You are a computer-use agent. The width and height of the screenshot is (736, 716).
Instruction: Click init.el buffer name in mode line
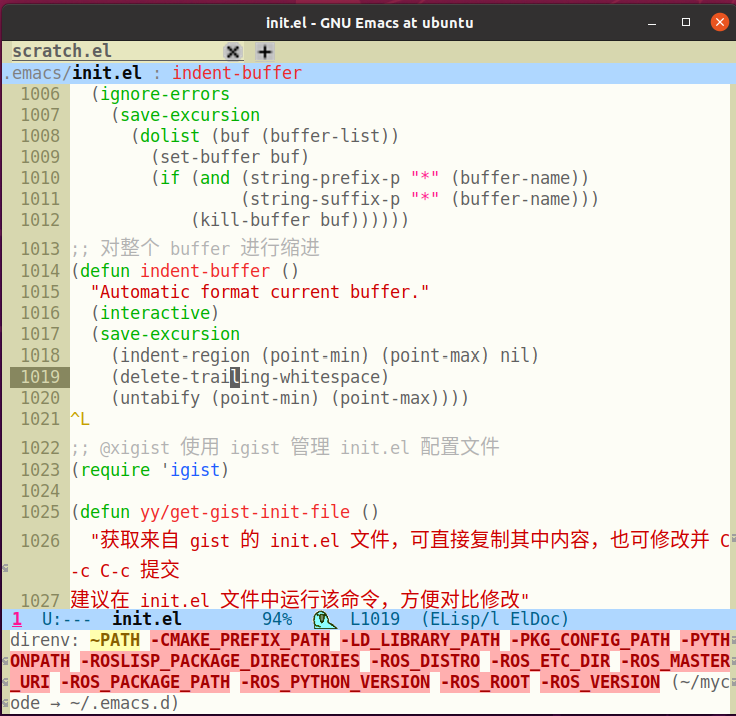tap(147, 621)
